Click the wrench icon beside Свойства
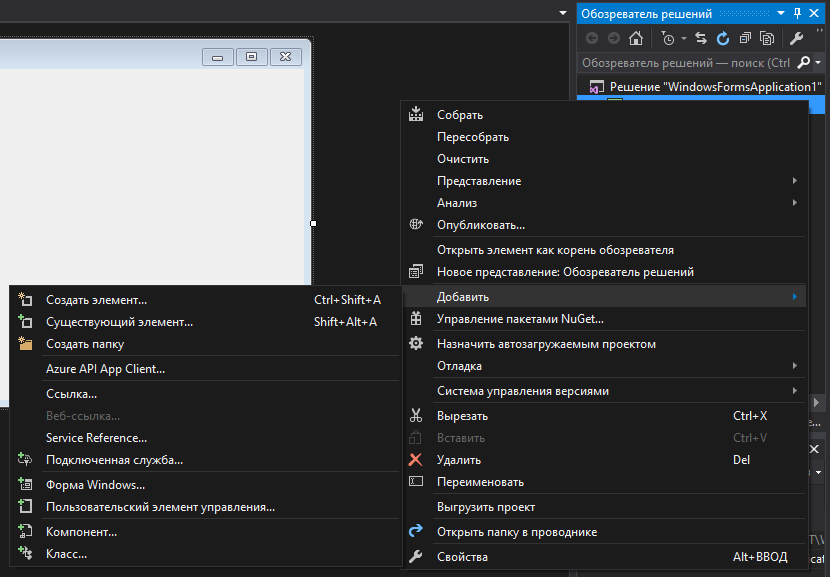Image resolution: width=830 pixels, height=577 pixels. [416, 556]
